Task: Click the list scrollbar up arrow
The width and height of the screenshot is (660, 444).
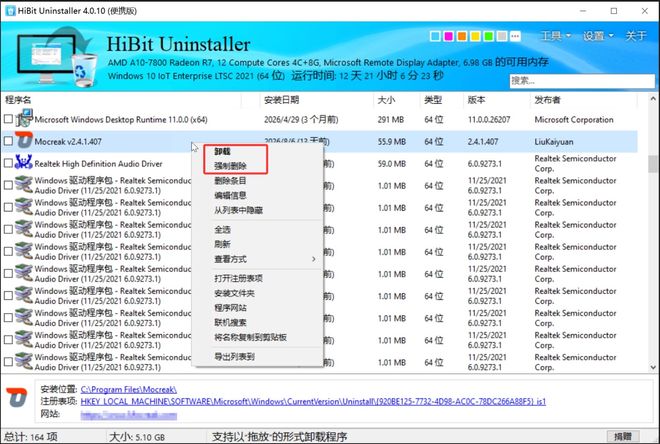Action: click(x=653, y=98)
